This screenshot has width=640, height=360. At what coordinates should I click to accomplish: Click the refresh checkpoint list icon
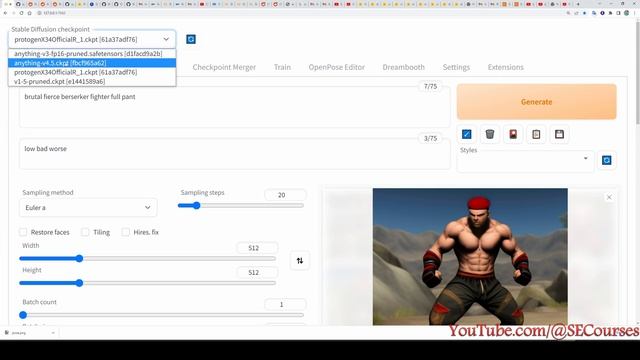(x=191, y=39)
